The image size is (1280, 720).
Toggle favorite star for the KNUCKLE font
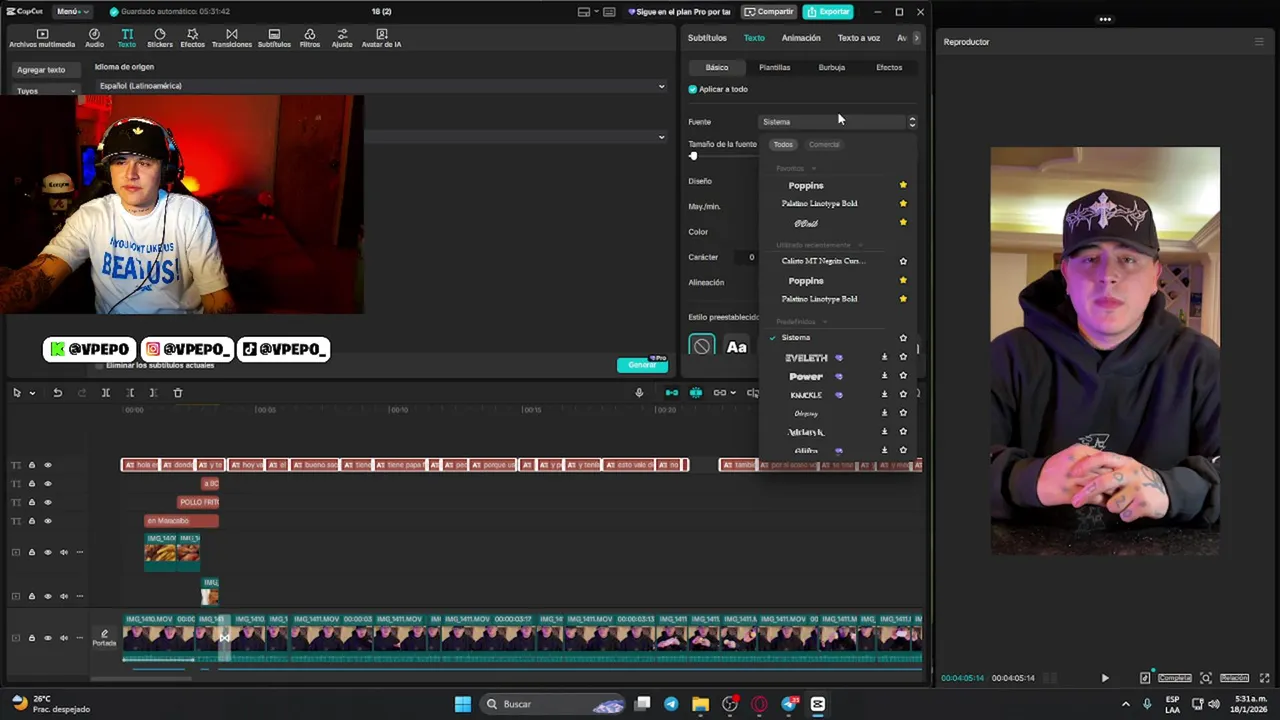(x=903, y=395)
